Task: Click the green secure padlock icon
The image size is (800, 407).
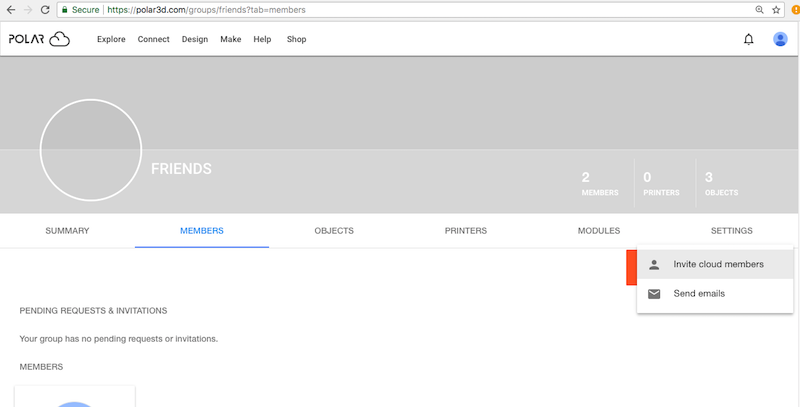Action: click(64, 10)
